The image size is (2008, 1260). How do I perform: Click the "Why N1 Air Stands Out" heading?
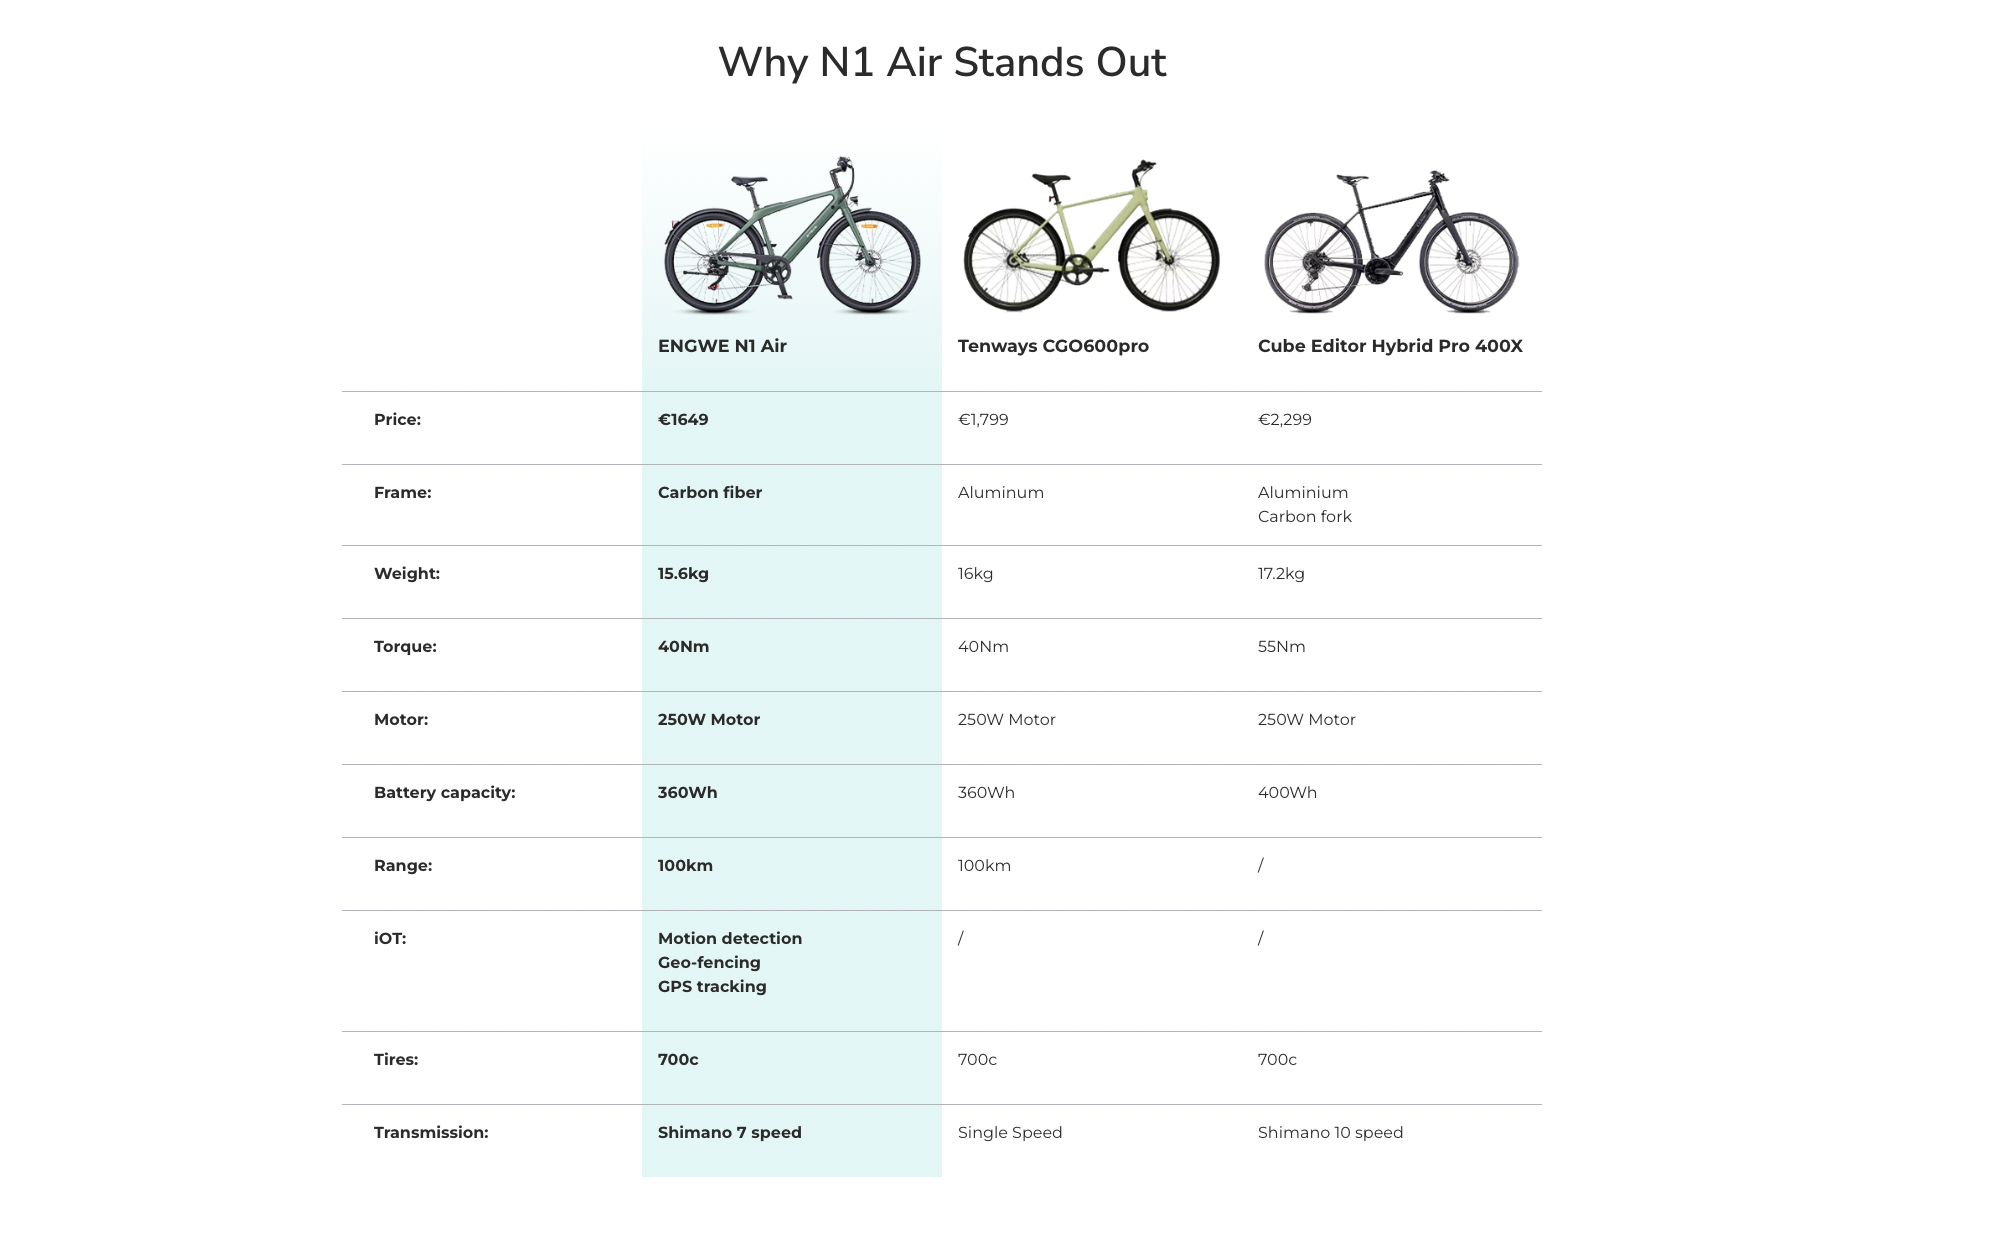(x=942, y=62)
